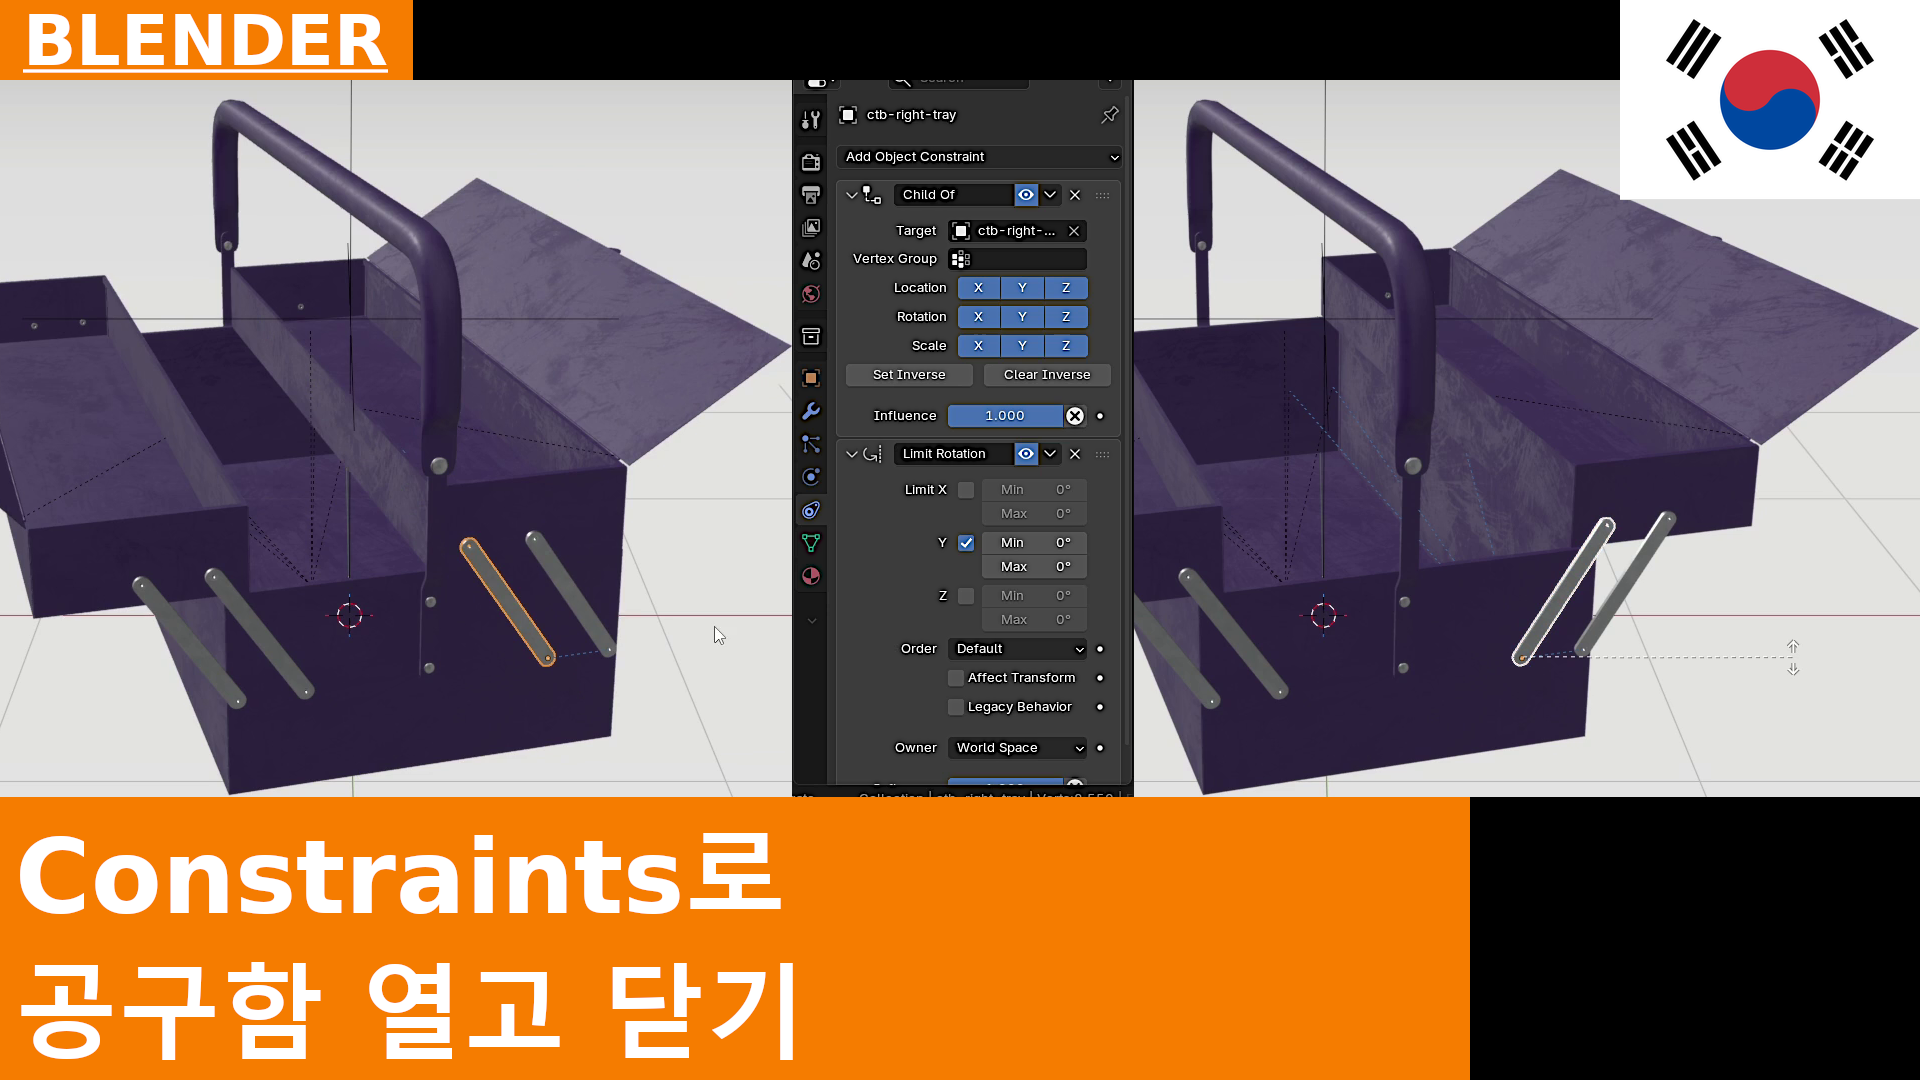Image resolution: width=1920 pixels, height=1080 pixels.
Task: Open the View Layer properties tab
Action: pos(811,228)
